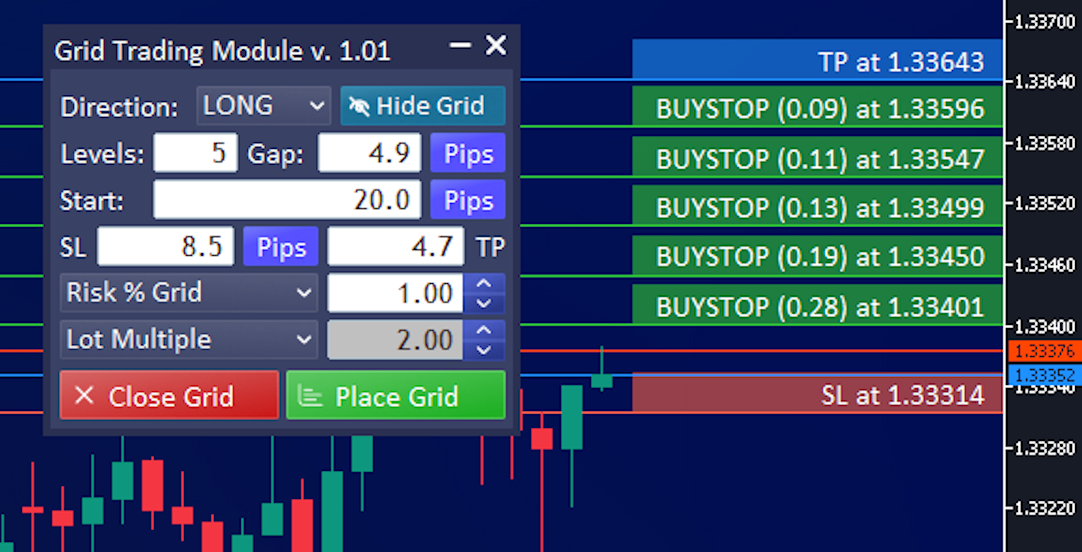The image size is (1082, 552).
Task: Close the Grid Trading Module panel
Action: click(495, 46)
